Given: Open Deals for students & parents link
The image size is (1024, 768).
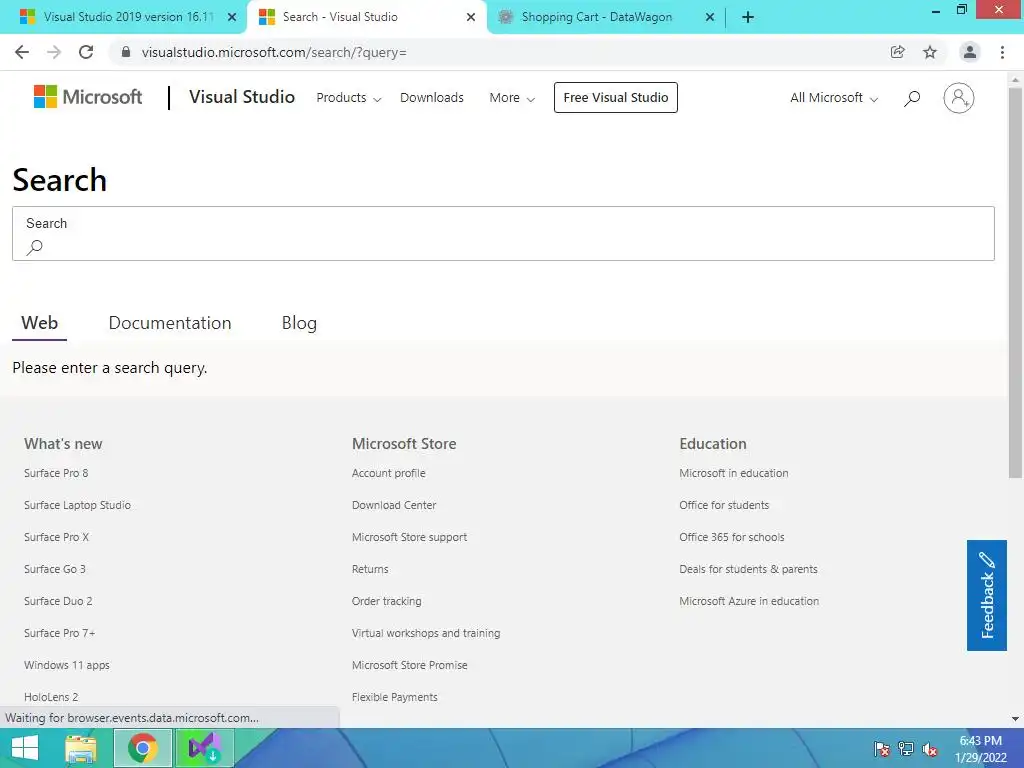Looking at the screenshot, I should (x=748, y=569).
